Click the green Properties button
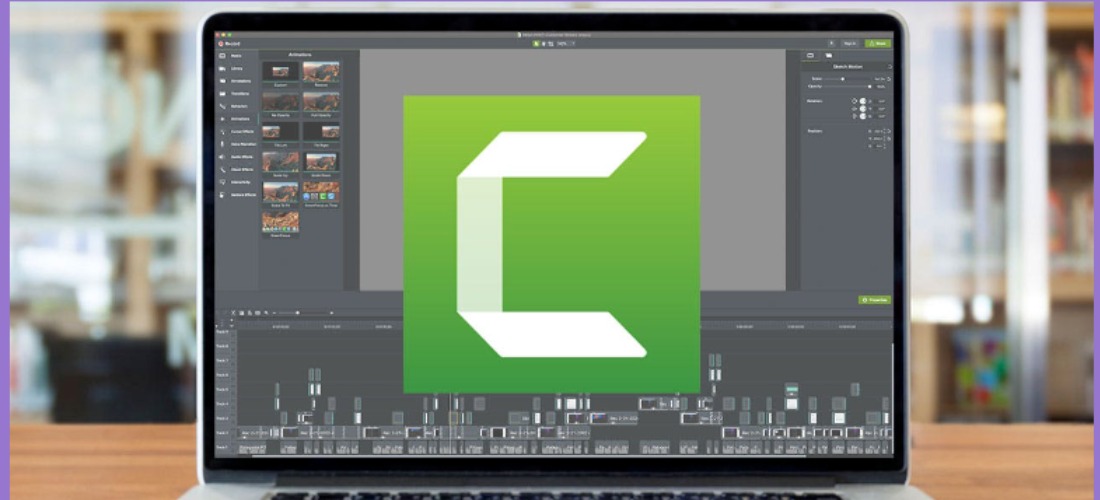Image resolution: width=1100 pixels, height=500 pixels. 875,299
